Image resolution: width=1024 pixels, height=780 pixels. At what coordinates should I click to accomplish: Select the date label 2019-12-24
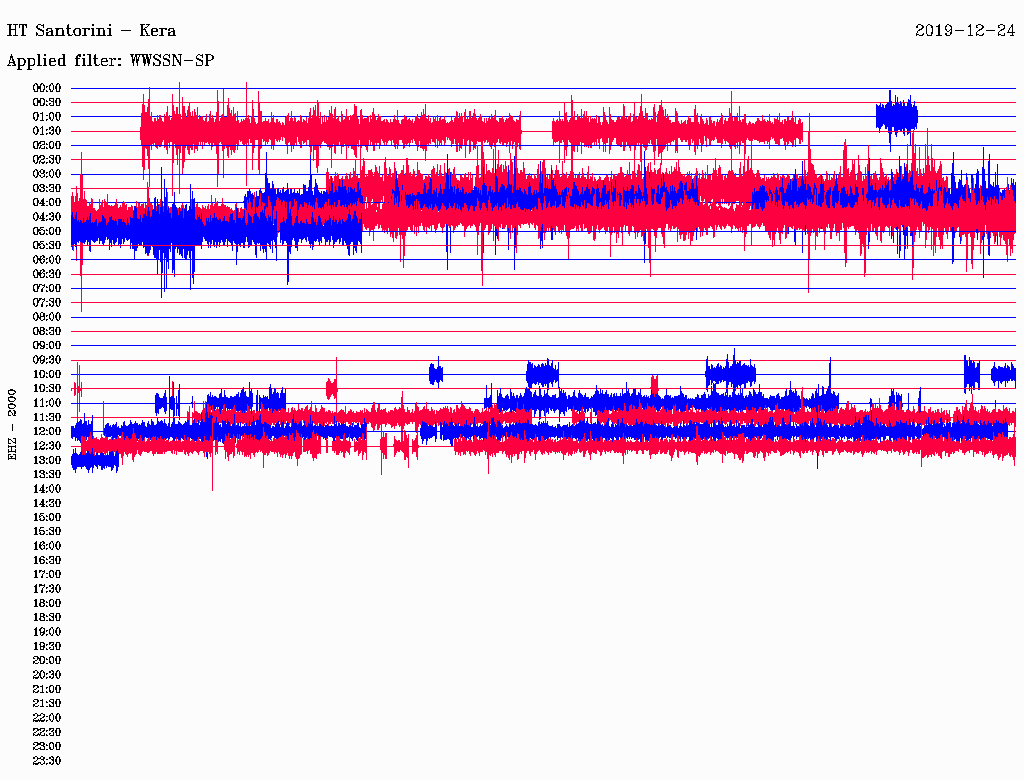pyautogui.click(x=965, y=30)
